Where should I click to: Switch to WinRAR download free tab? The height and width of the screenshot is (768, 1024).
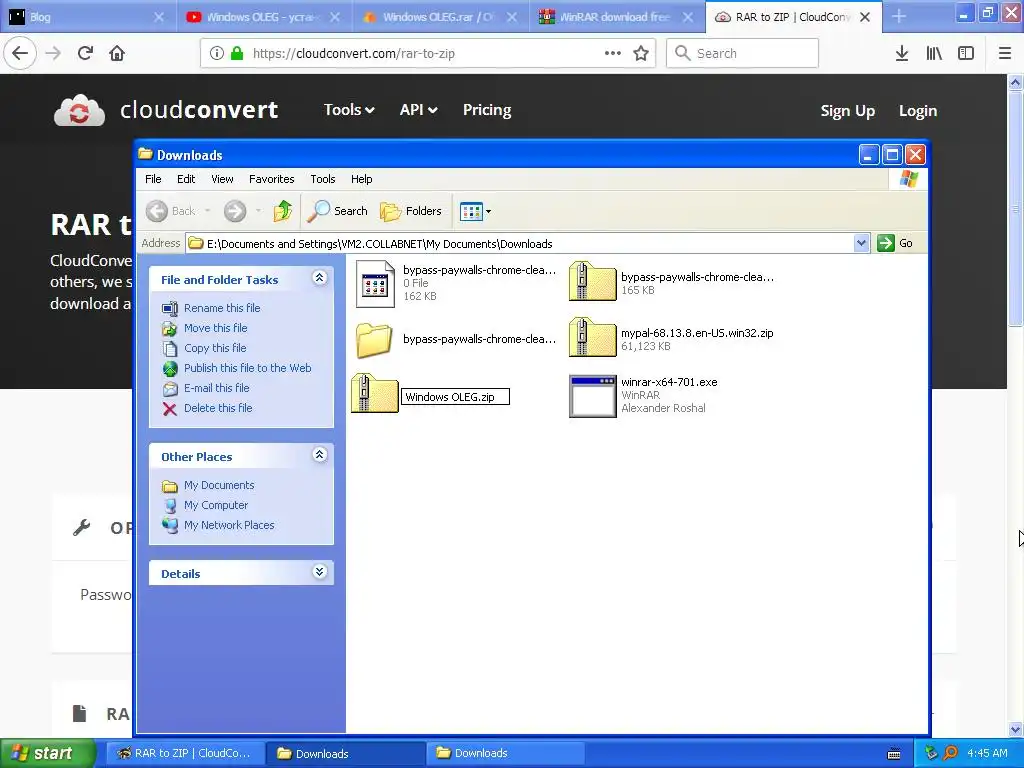[x=617, y=17]
